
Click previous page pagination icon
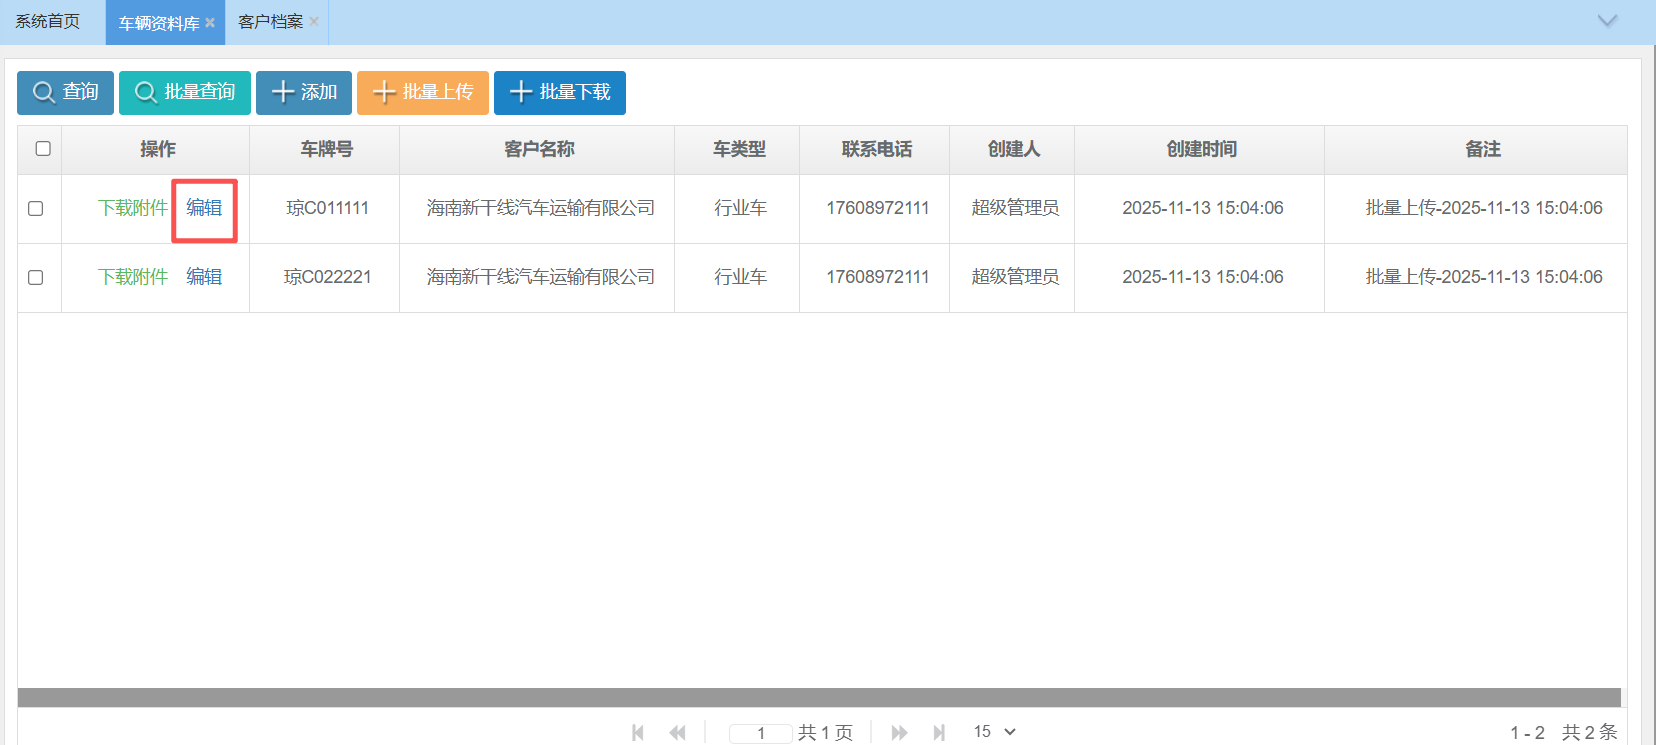click(678, 733)
